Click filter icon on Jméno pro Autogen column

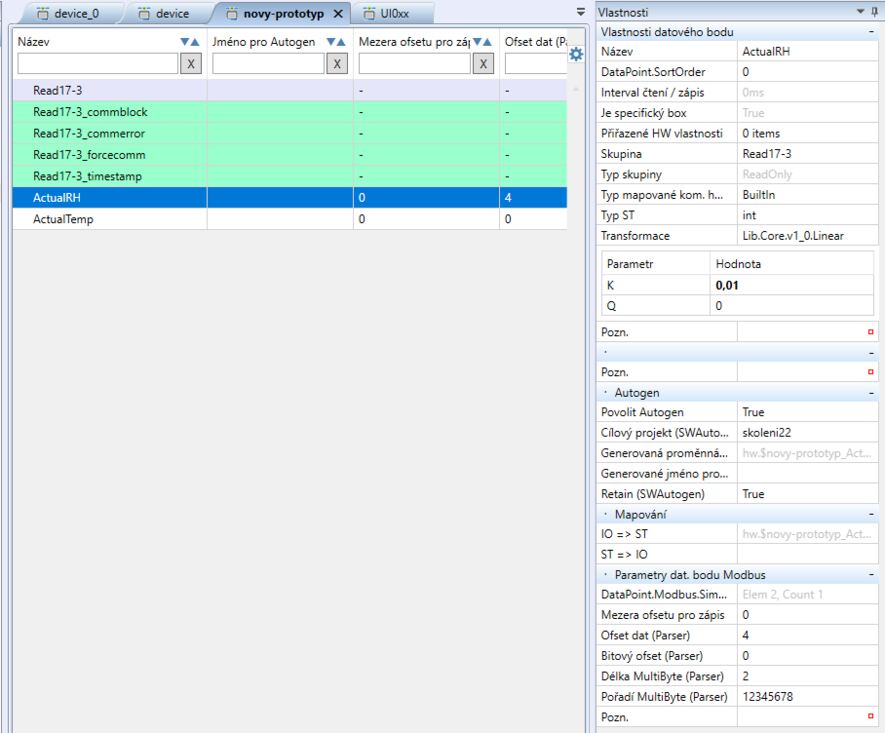click(333, 42)
